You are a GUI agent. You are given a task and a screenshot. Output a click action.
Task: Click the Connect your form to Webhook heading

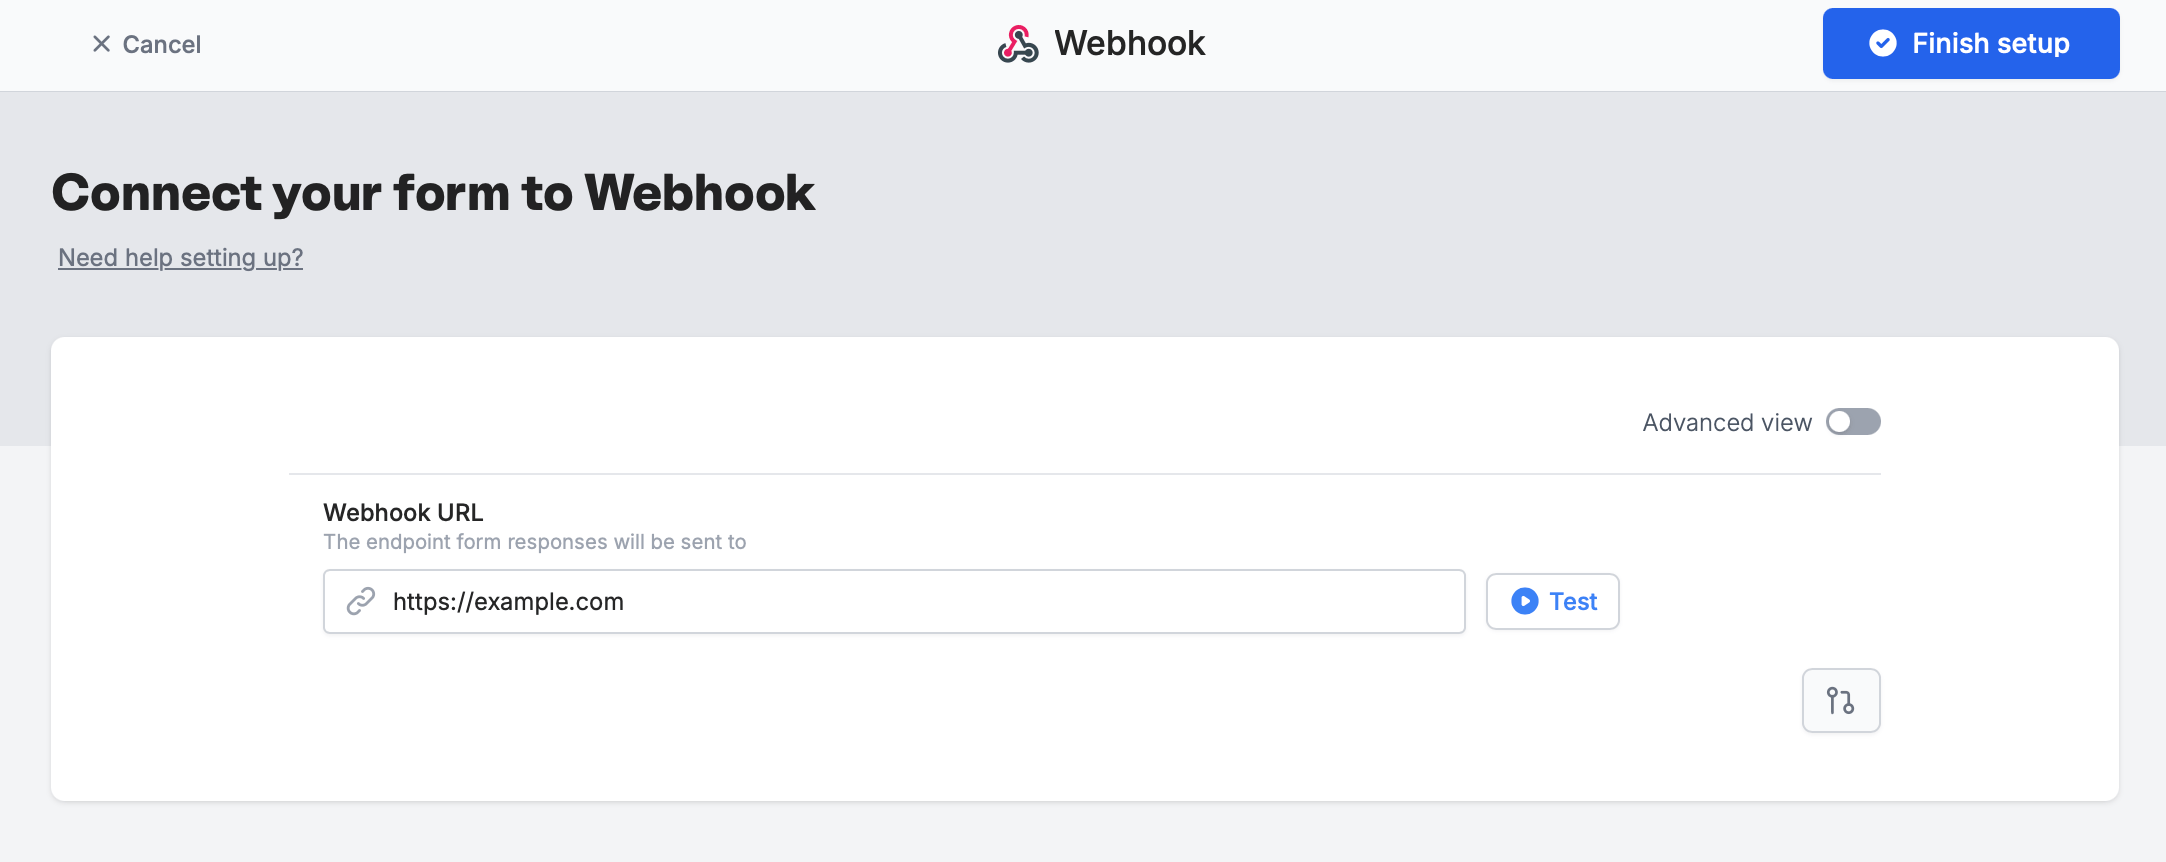pyautogui.click(x=433, y=192)
